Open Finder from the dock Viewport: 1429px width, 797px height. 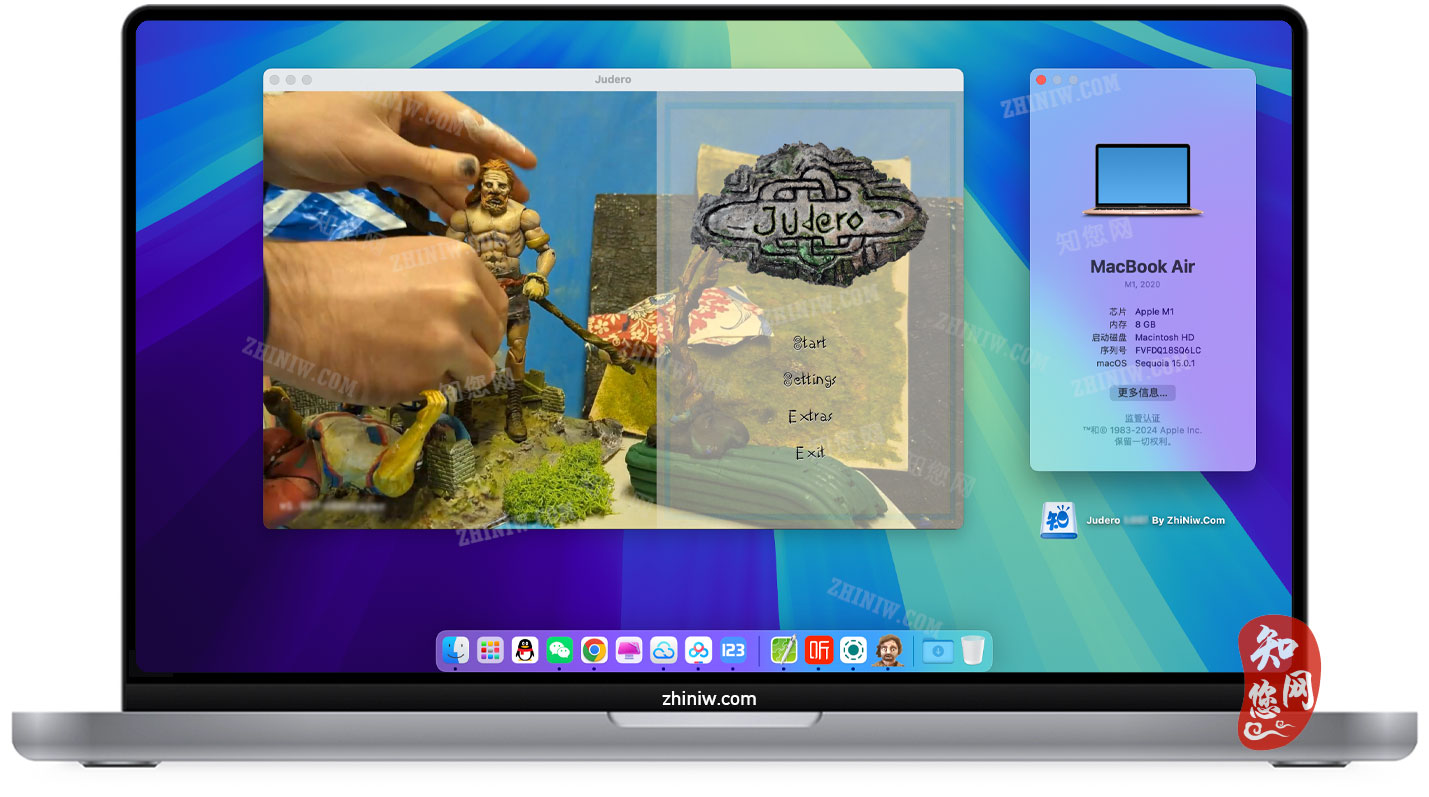pyautogui.click(x=456, y=650)
